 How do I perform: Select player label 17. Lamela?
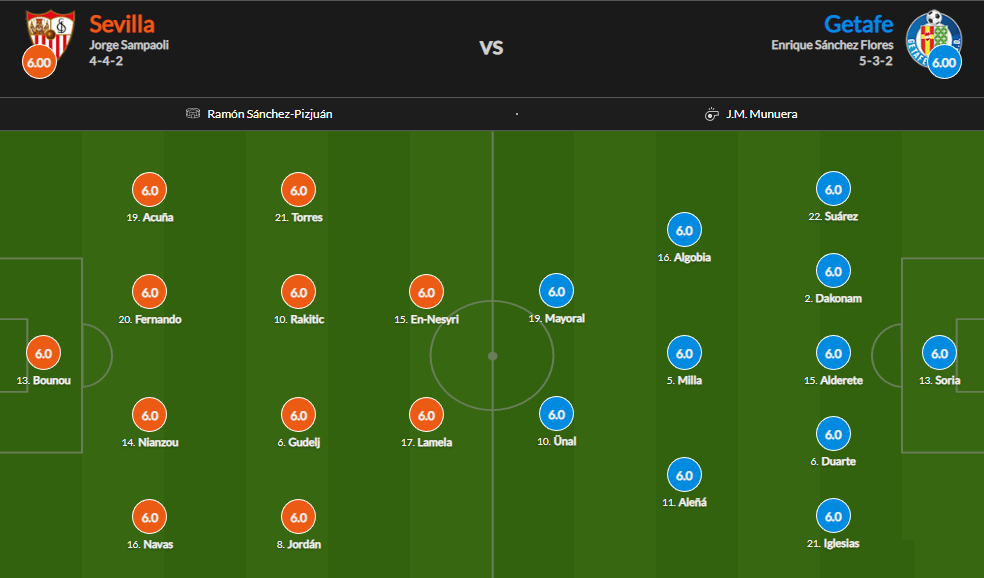point(426,442)
